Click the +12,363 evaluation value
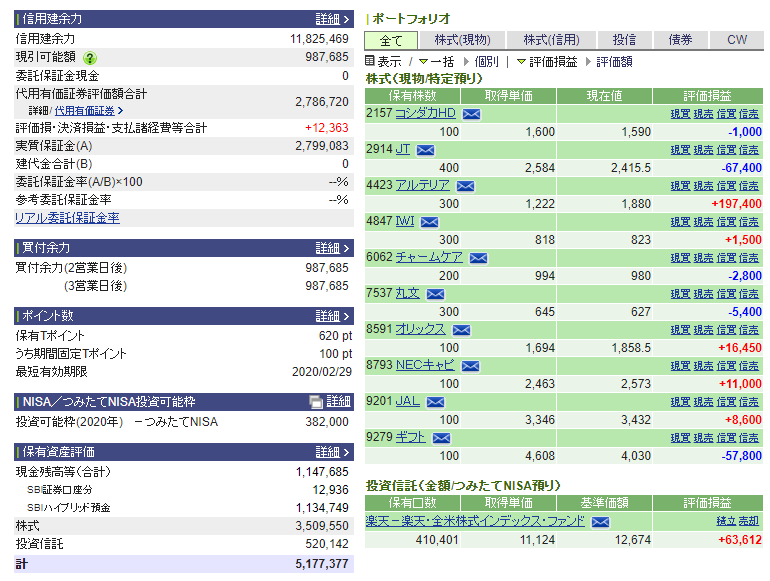 327,128
